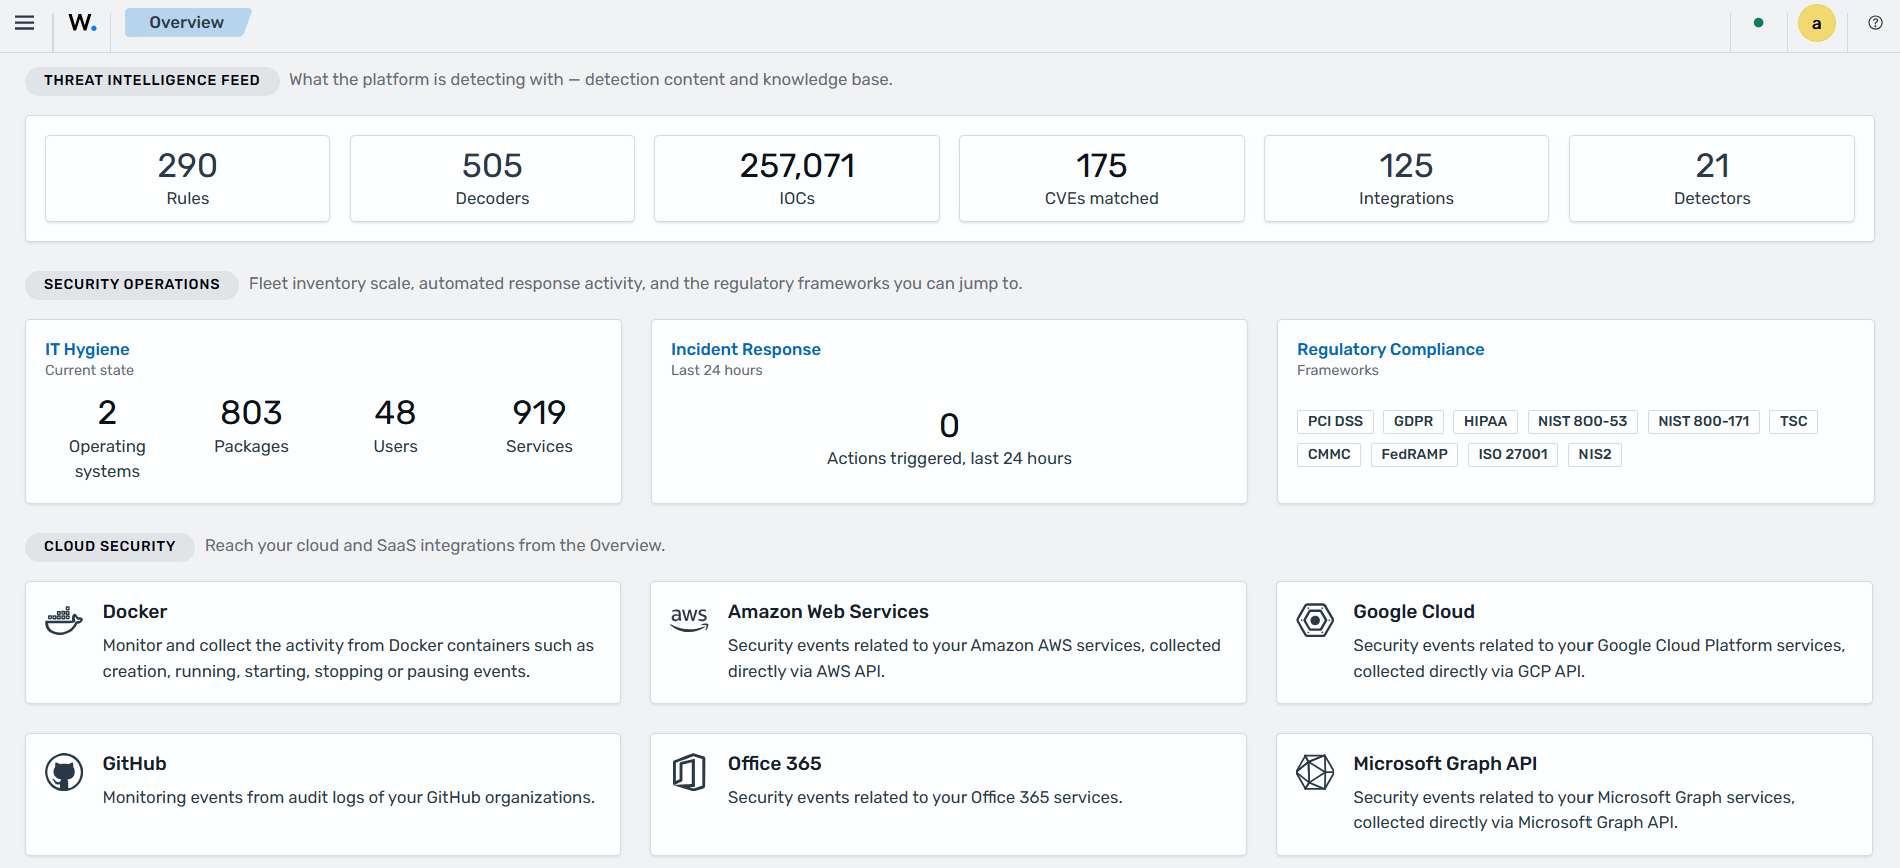Click the GitHub octocat icon
Viewport: 1900px width, 868px height.
tap(64, 772)
